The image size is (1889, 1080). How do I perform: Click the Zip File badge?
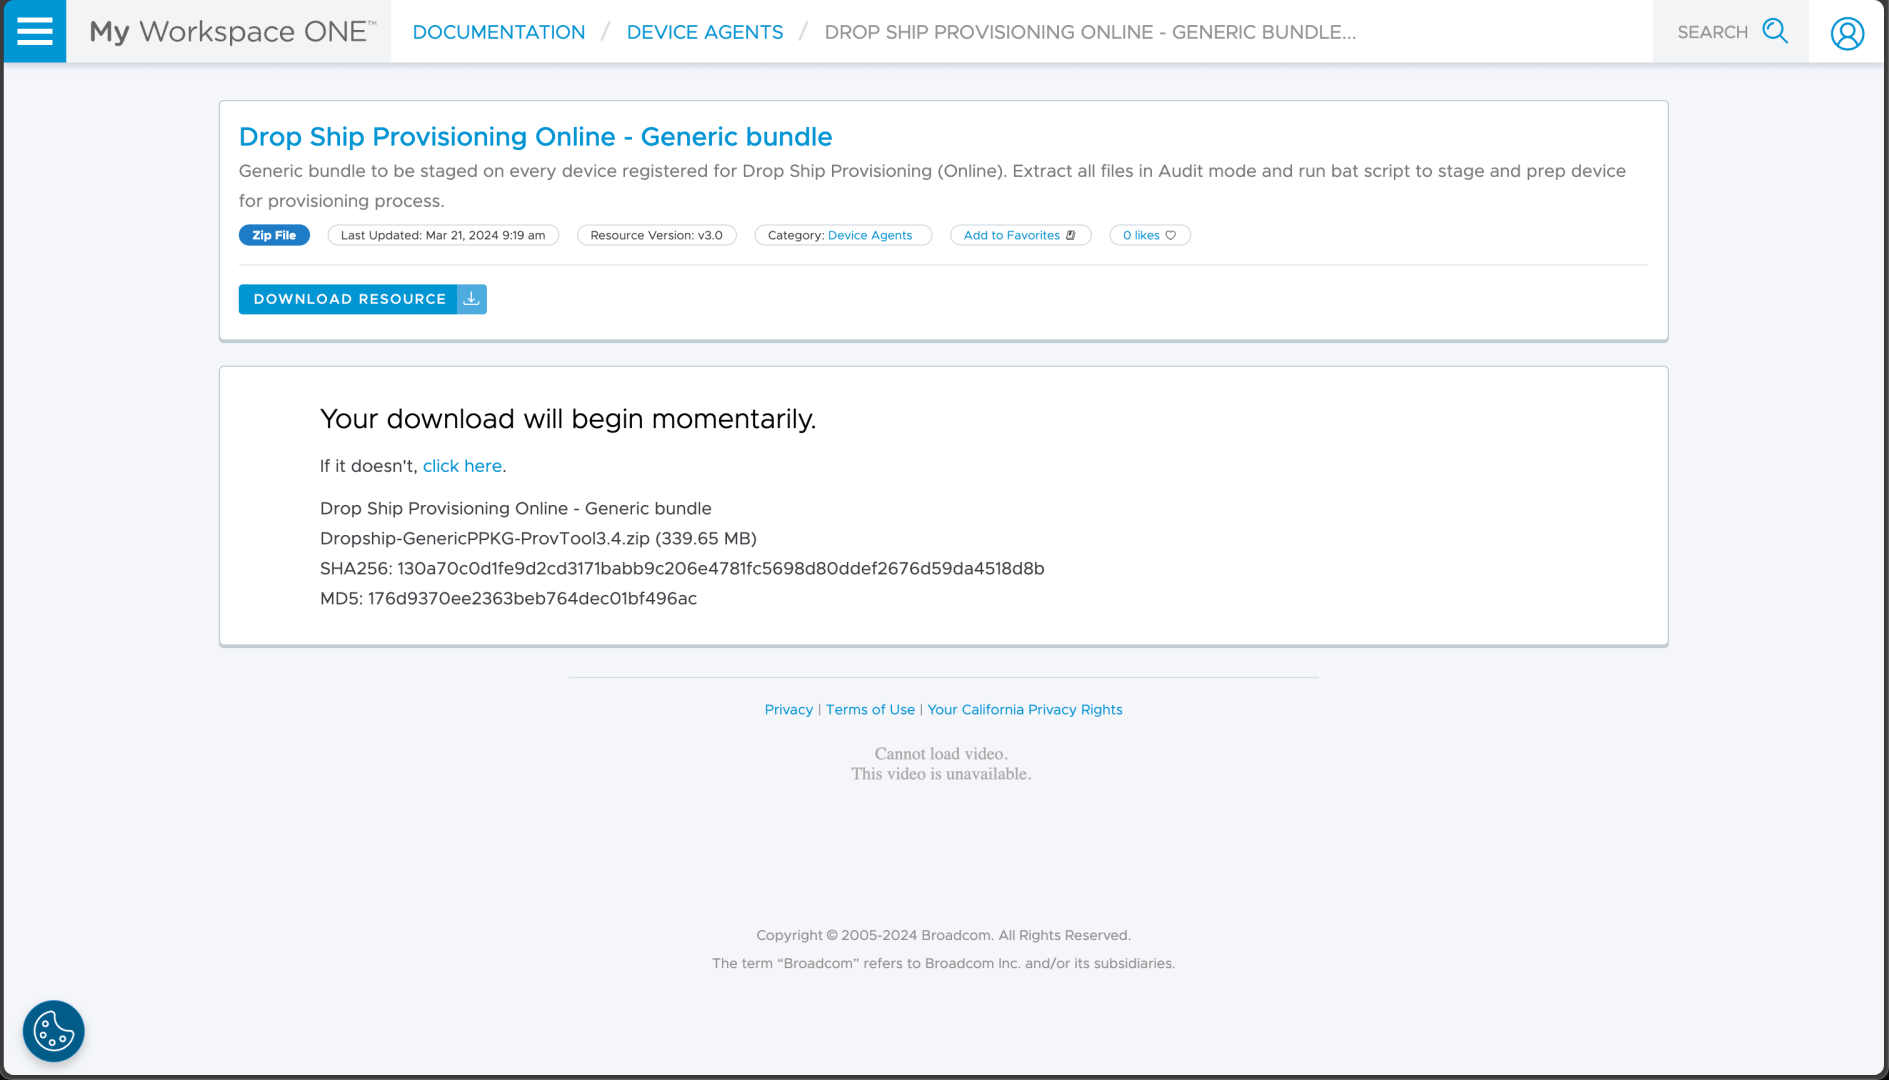coord(274,236)
